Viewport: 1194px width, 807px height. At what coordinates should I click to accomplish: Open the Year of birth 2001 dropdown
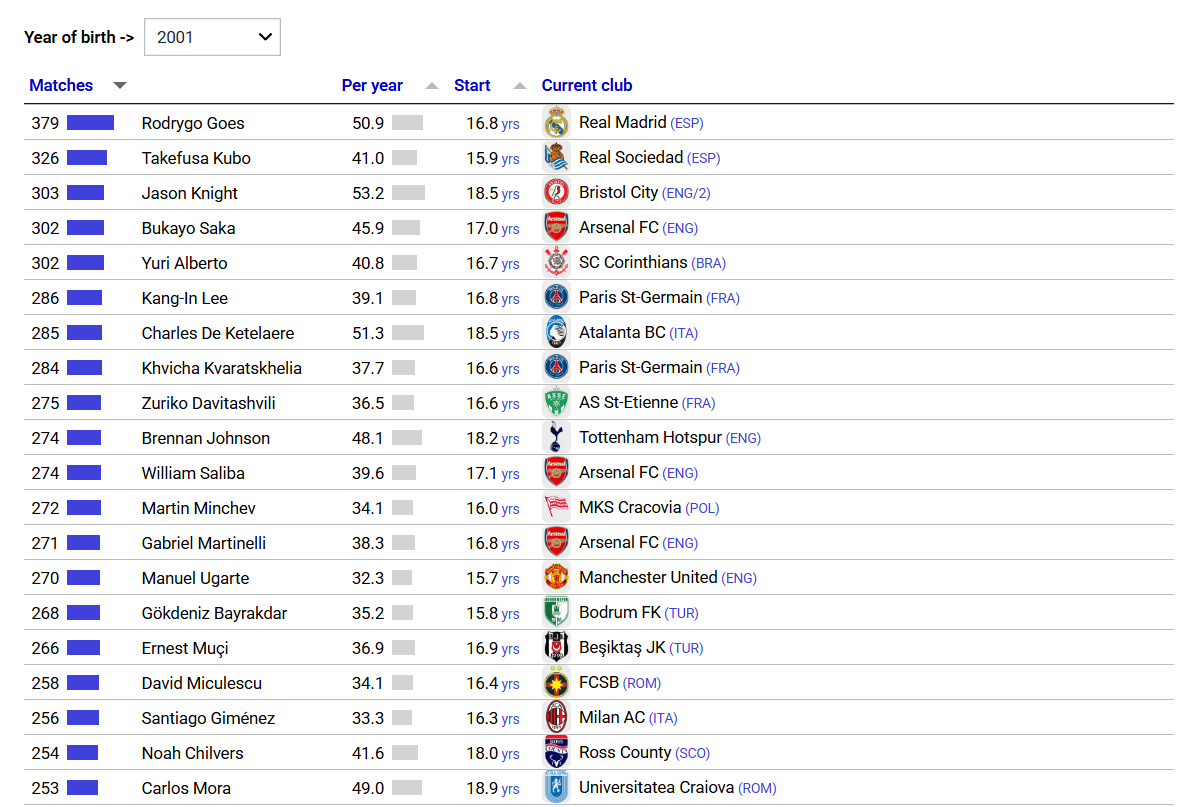[x=212, y=37]
